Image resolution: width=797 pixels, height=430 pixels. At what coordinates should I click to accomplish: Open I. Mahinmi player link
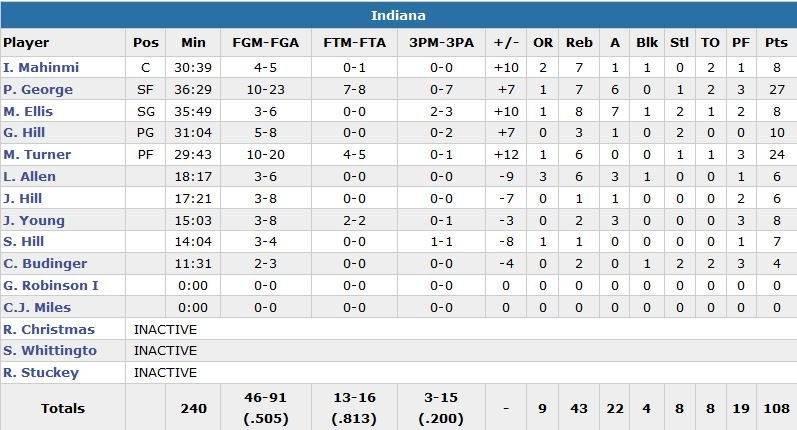tap(41, 67)
